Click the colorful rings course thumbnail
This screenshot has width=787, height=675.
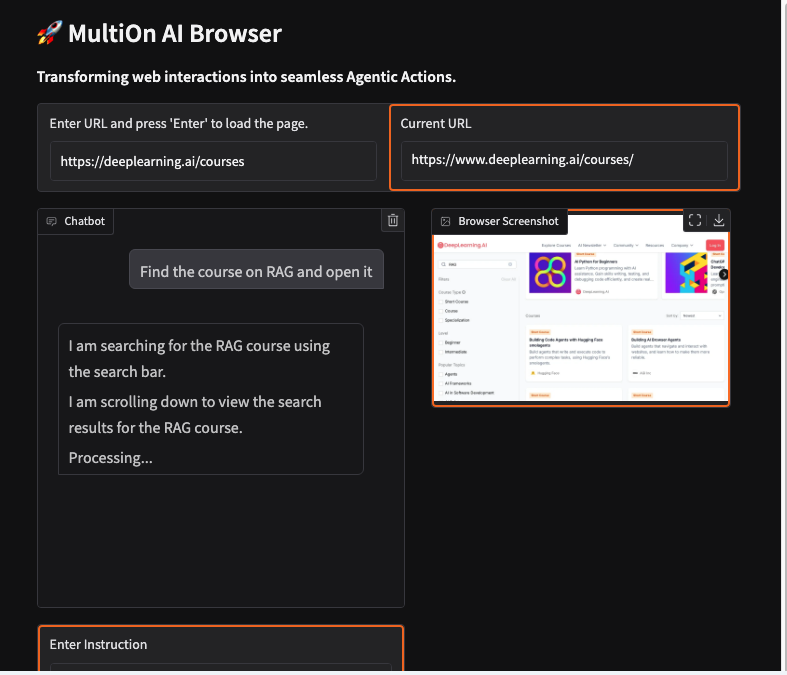click(550, 273)
